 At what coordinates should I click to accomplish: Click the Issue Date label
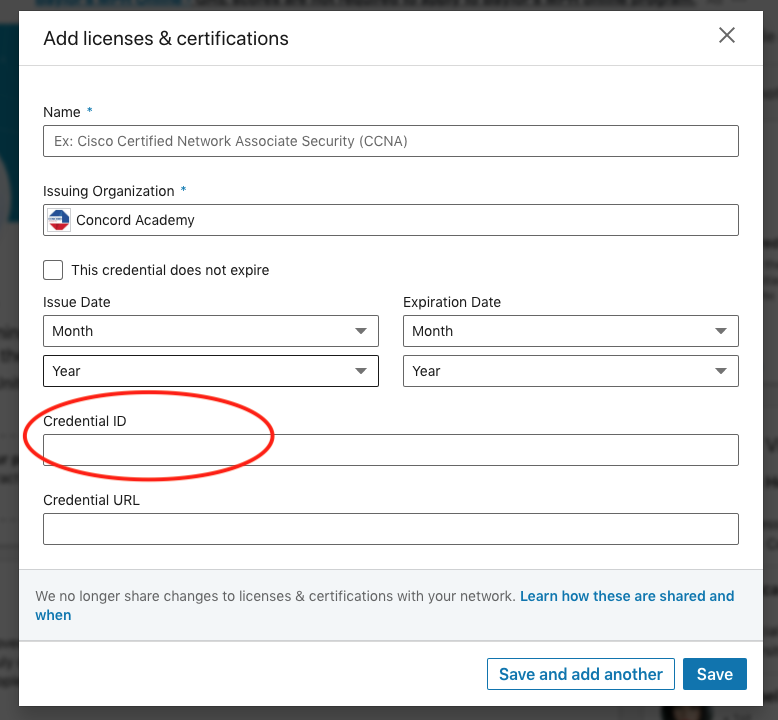coord(77,302)
